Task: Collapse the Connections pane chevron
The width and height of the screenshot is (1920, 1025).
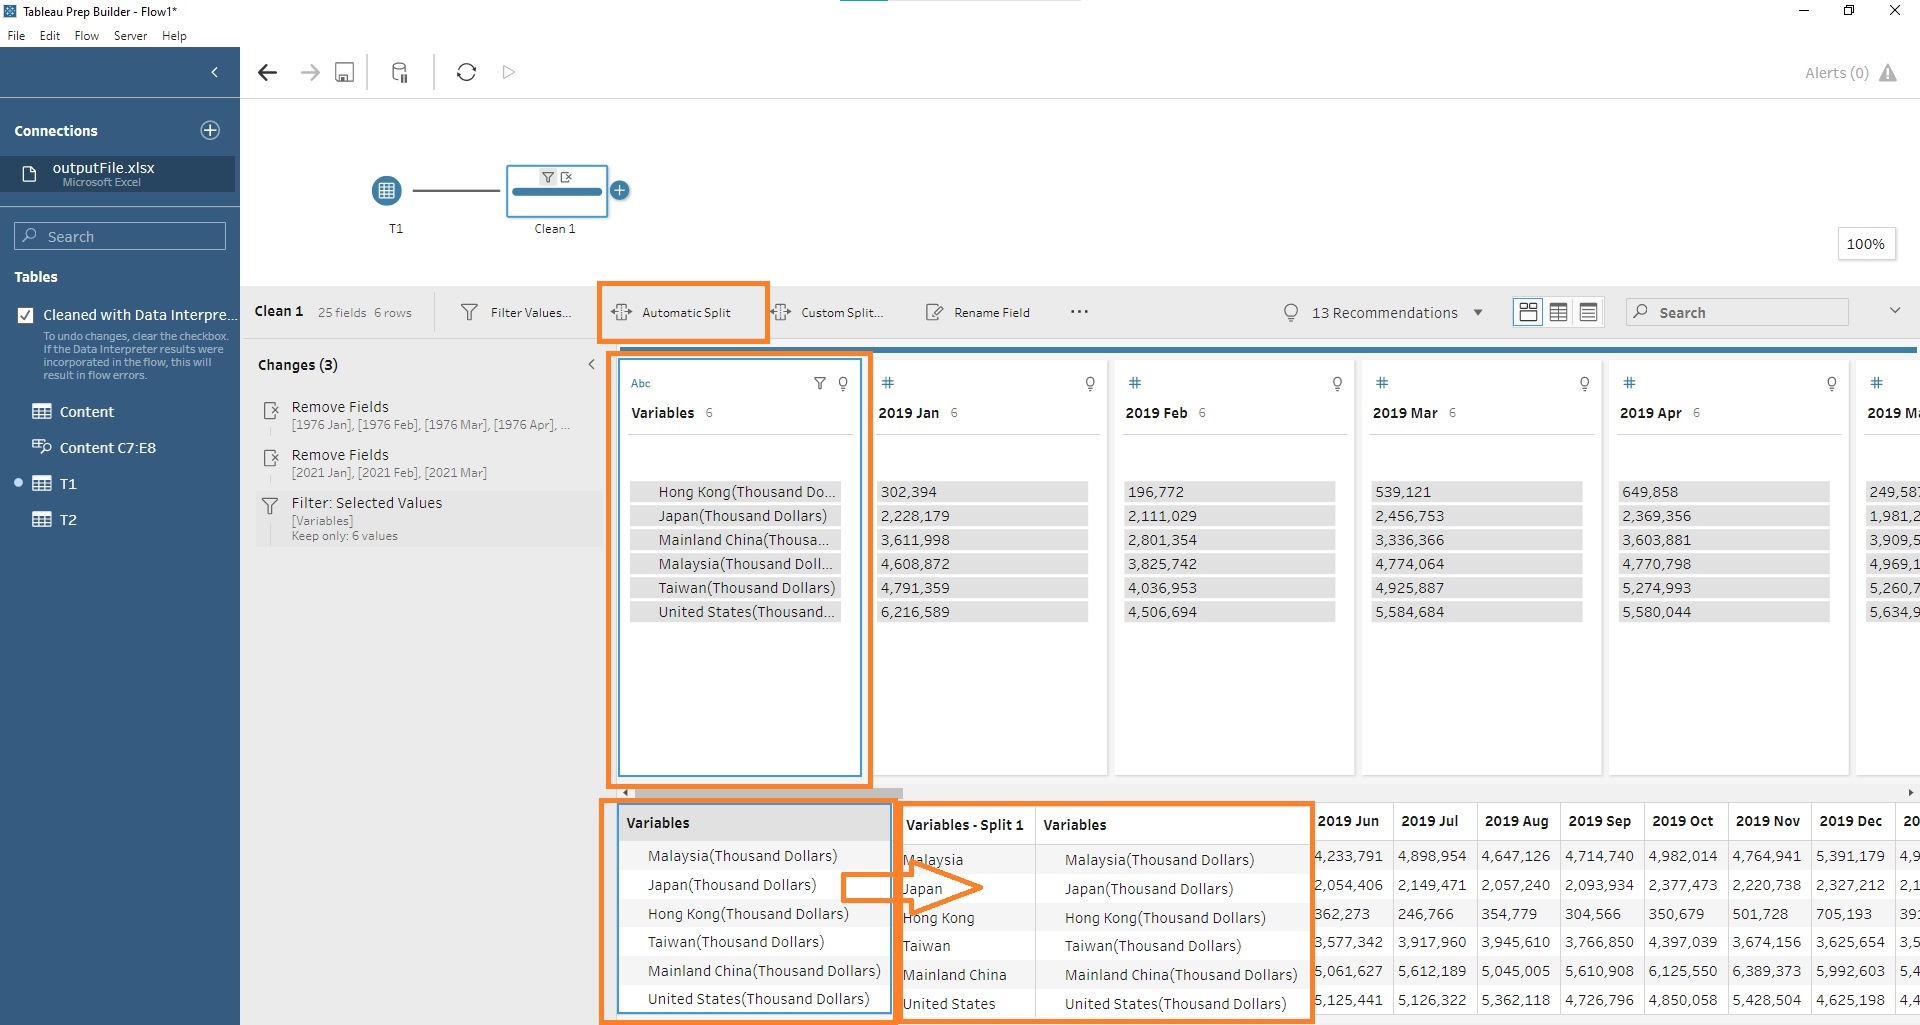Action: tap(214, 72)
